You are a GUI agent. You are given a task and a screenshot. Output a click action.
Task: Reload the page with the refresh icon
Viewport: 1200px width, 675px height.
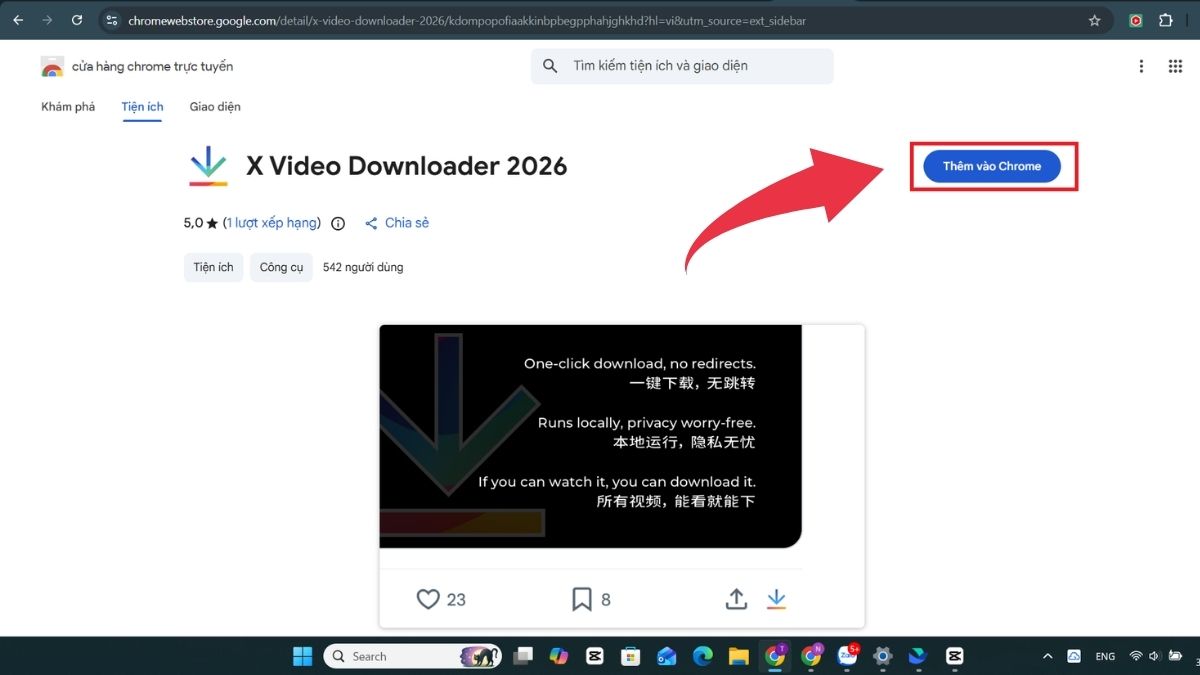coord(77,20)
